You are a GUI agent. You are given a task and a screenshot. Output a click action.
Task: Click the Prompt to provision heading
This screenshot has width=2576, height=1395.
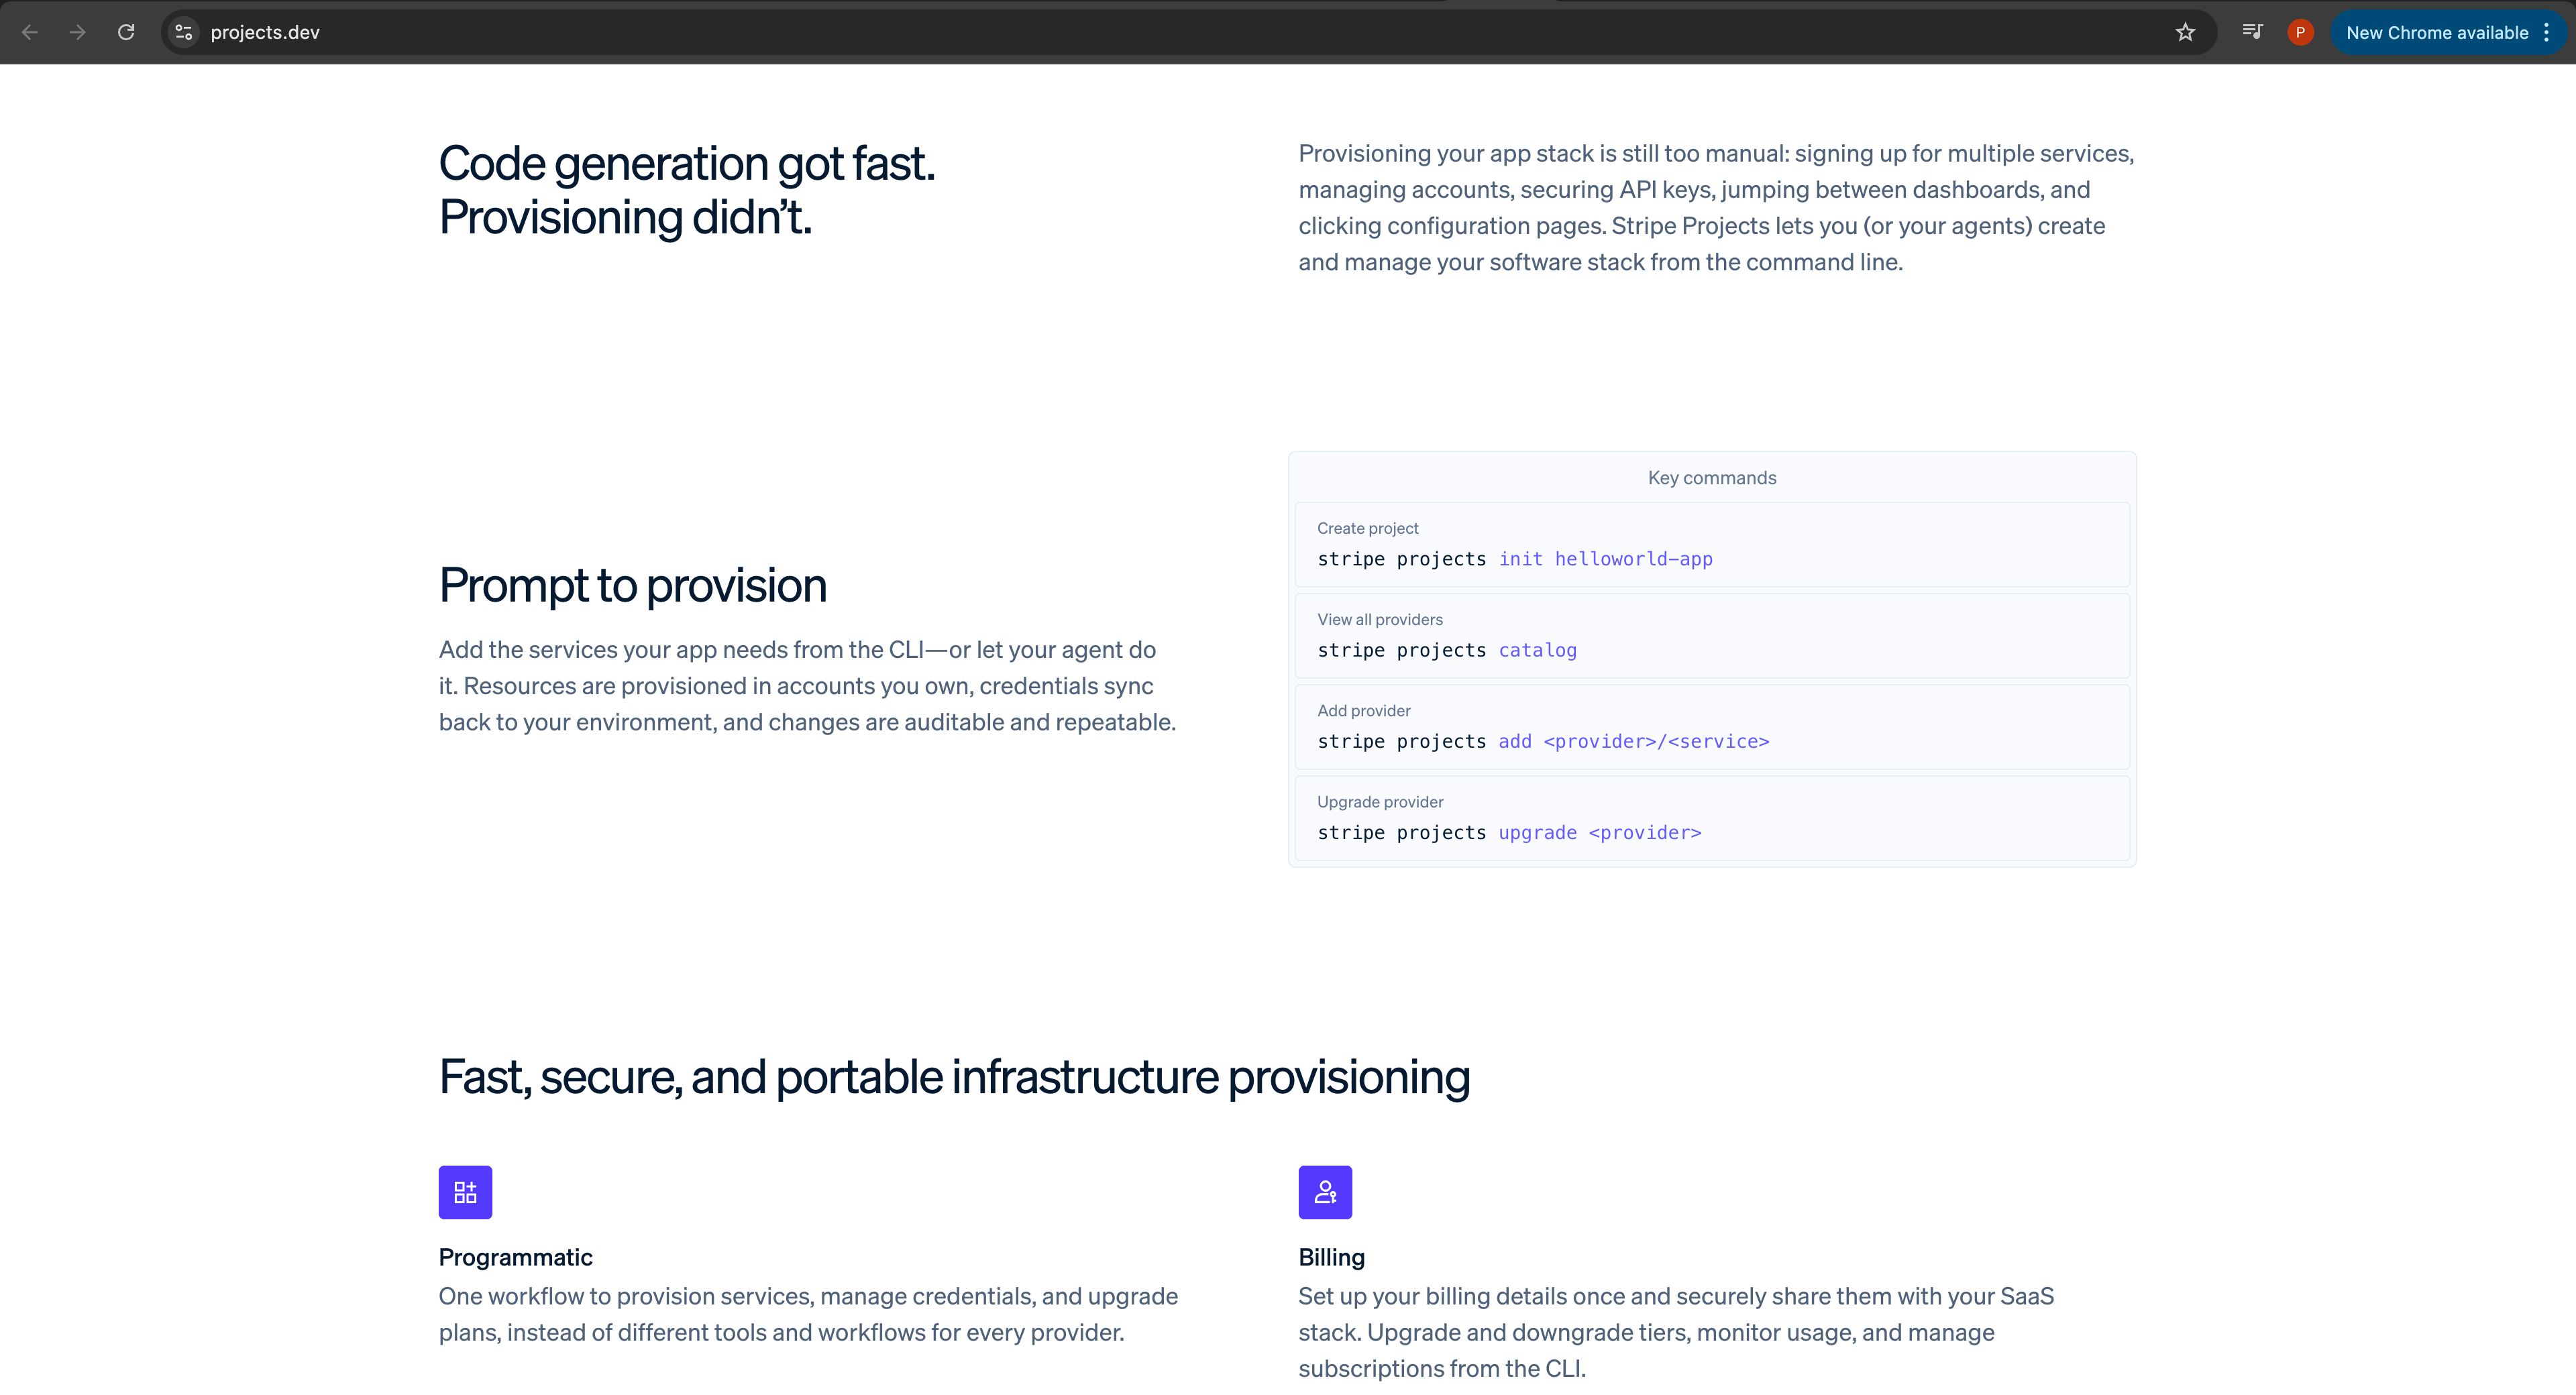click(x=632, y=585)
